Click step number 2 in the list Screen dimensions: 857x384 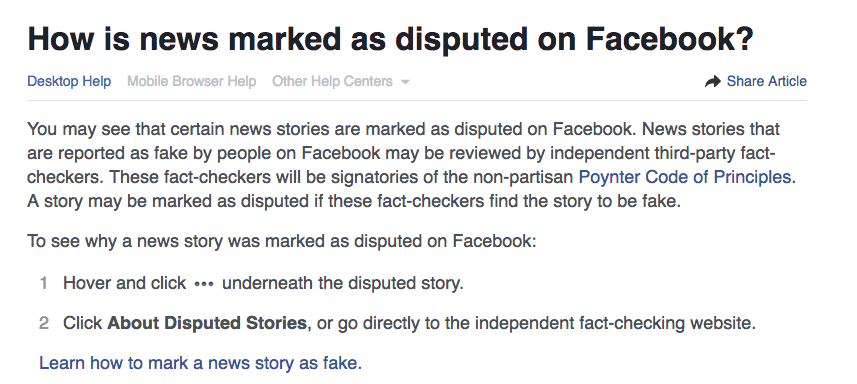(44, 323)
